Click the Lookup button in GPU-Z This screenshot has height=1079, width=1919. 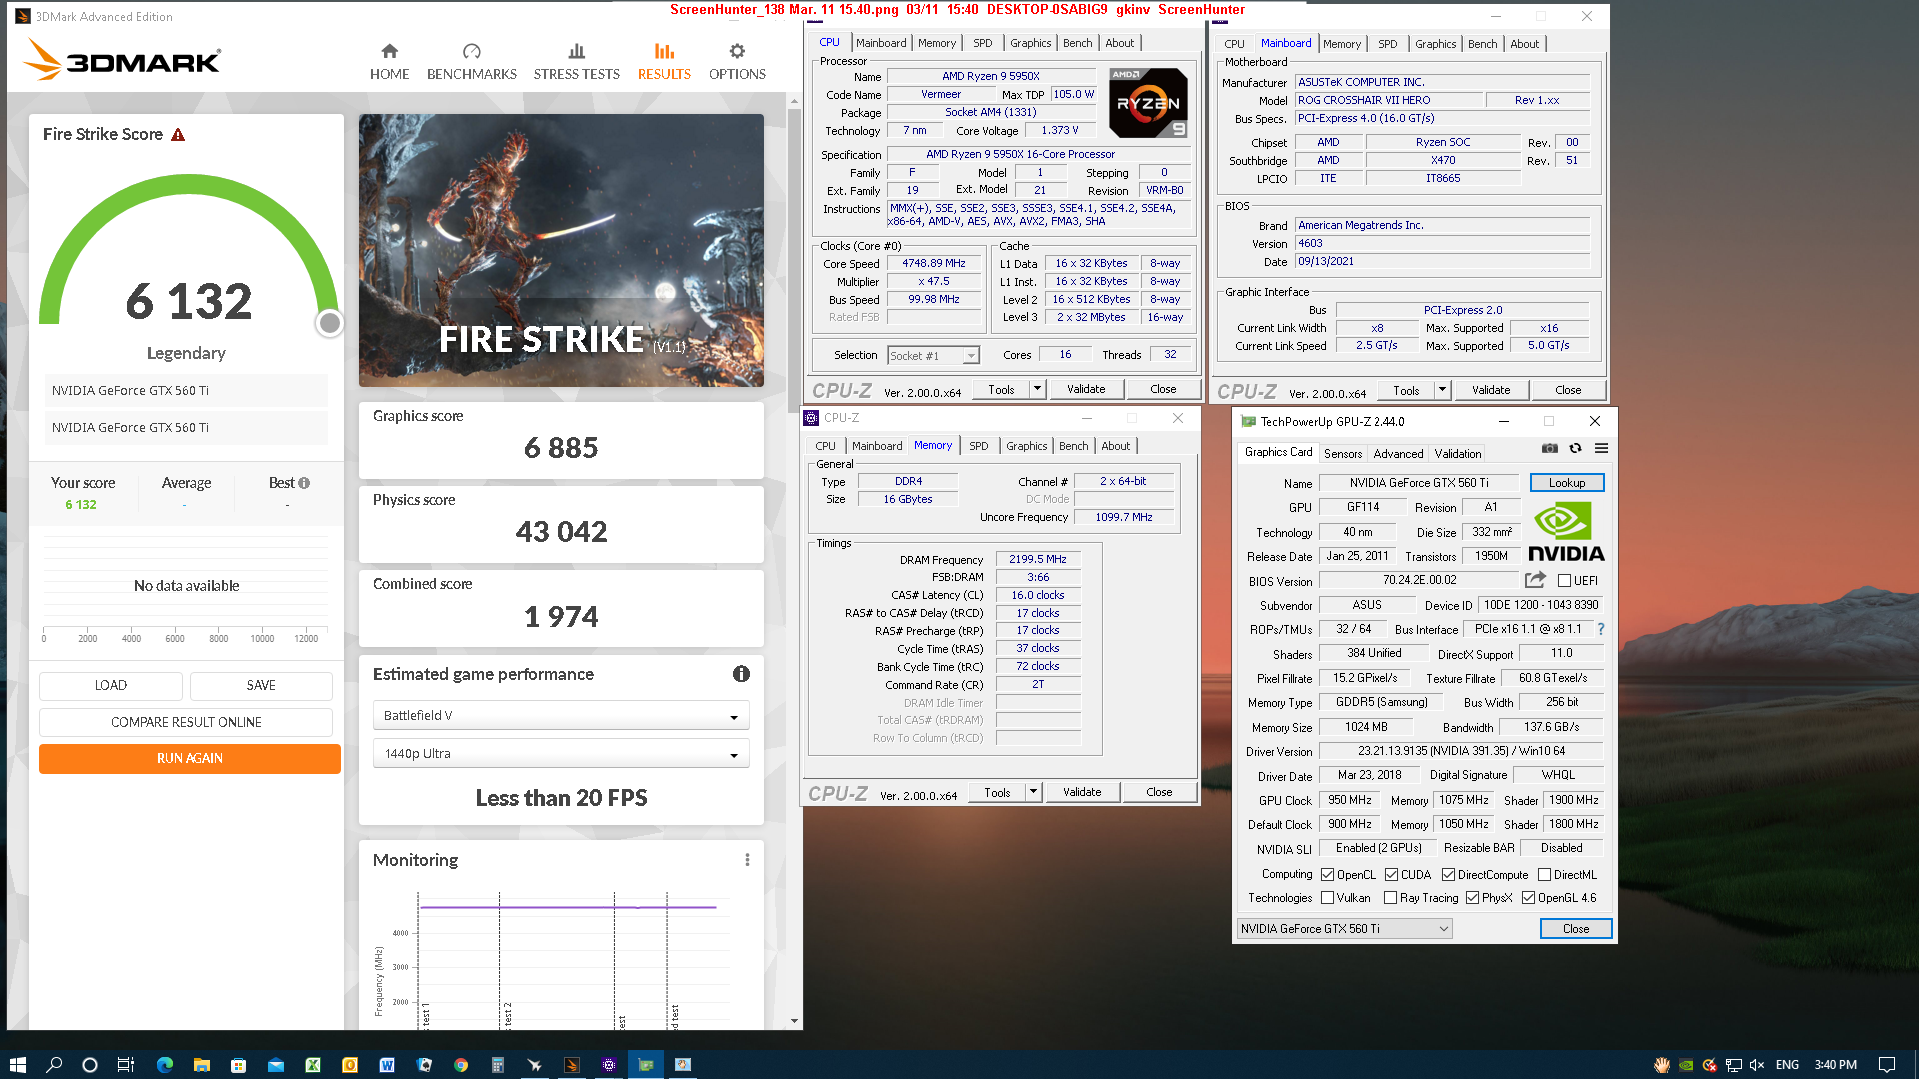click(x=1566, y=483)
